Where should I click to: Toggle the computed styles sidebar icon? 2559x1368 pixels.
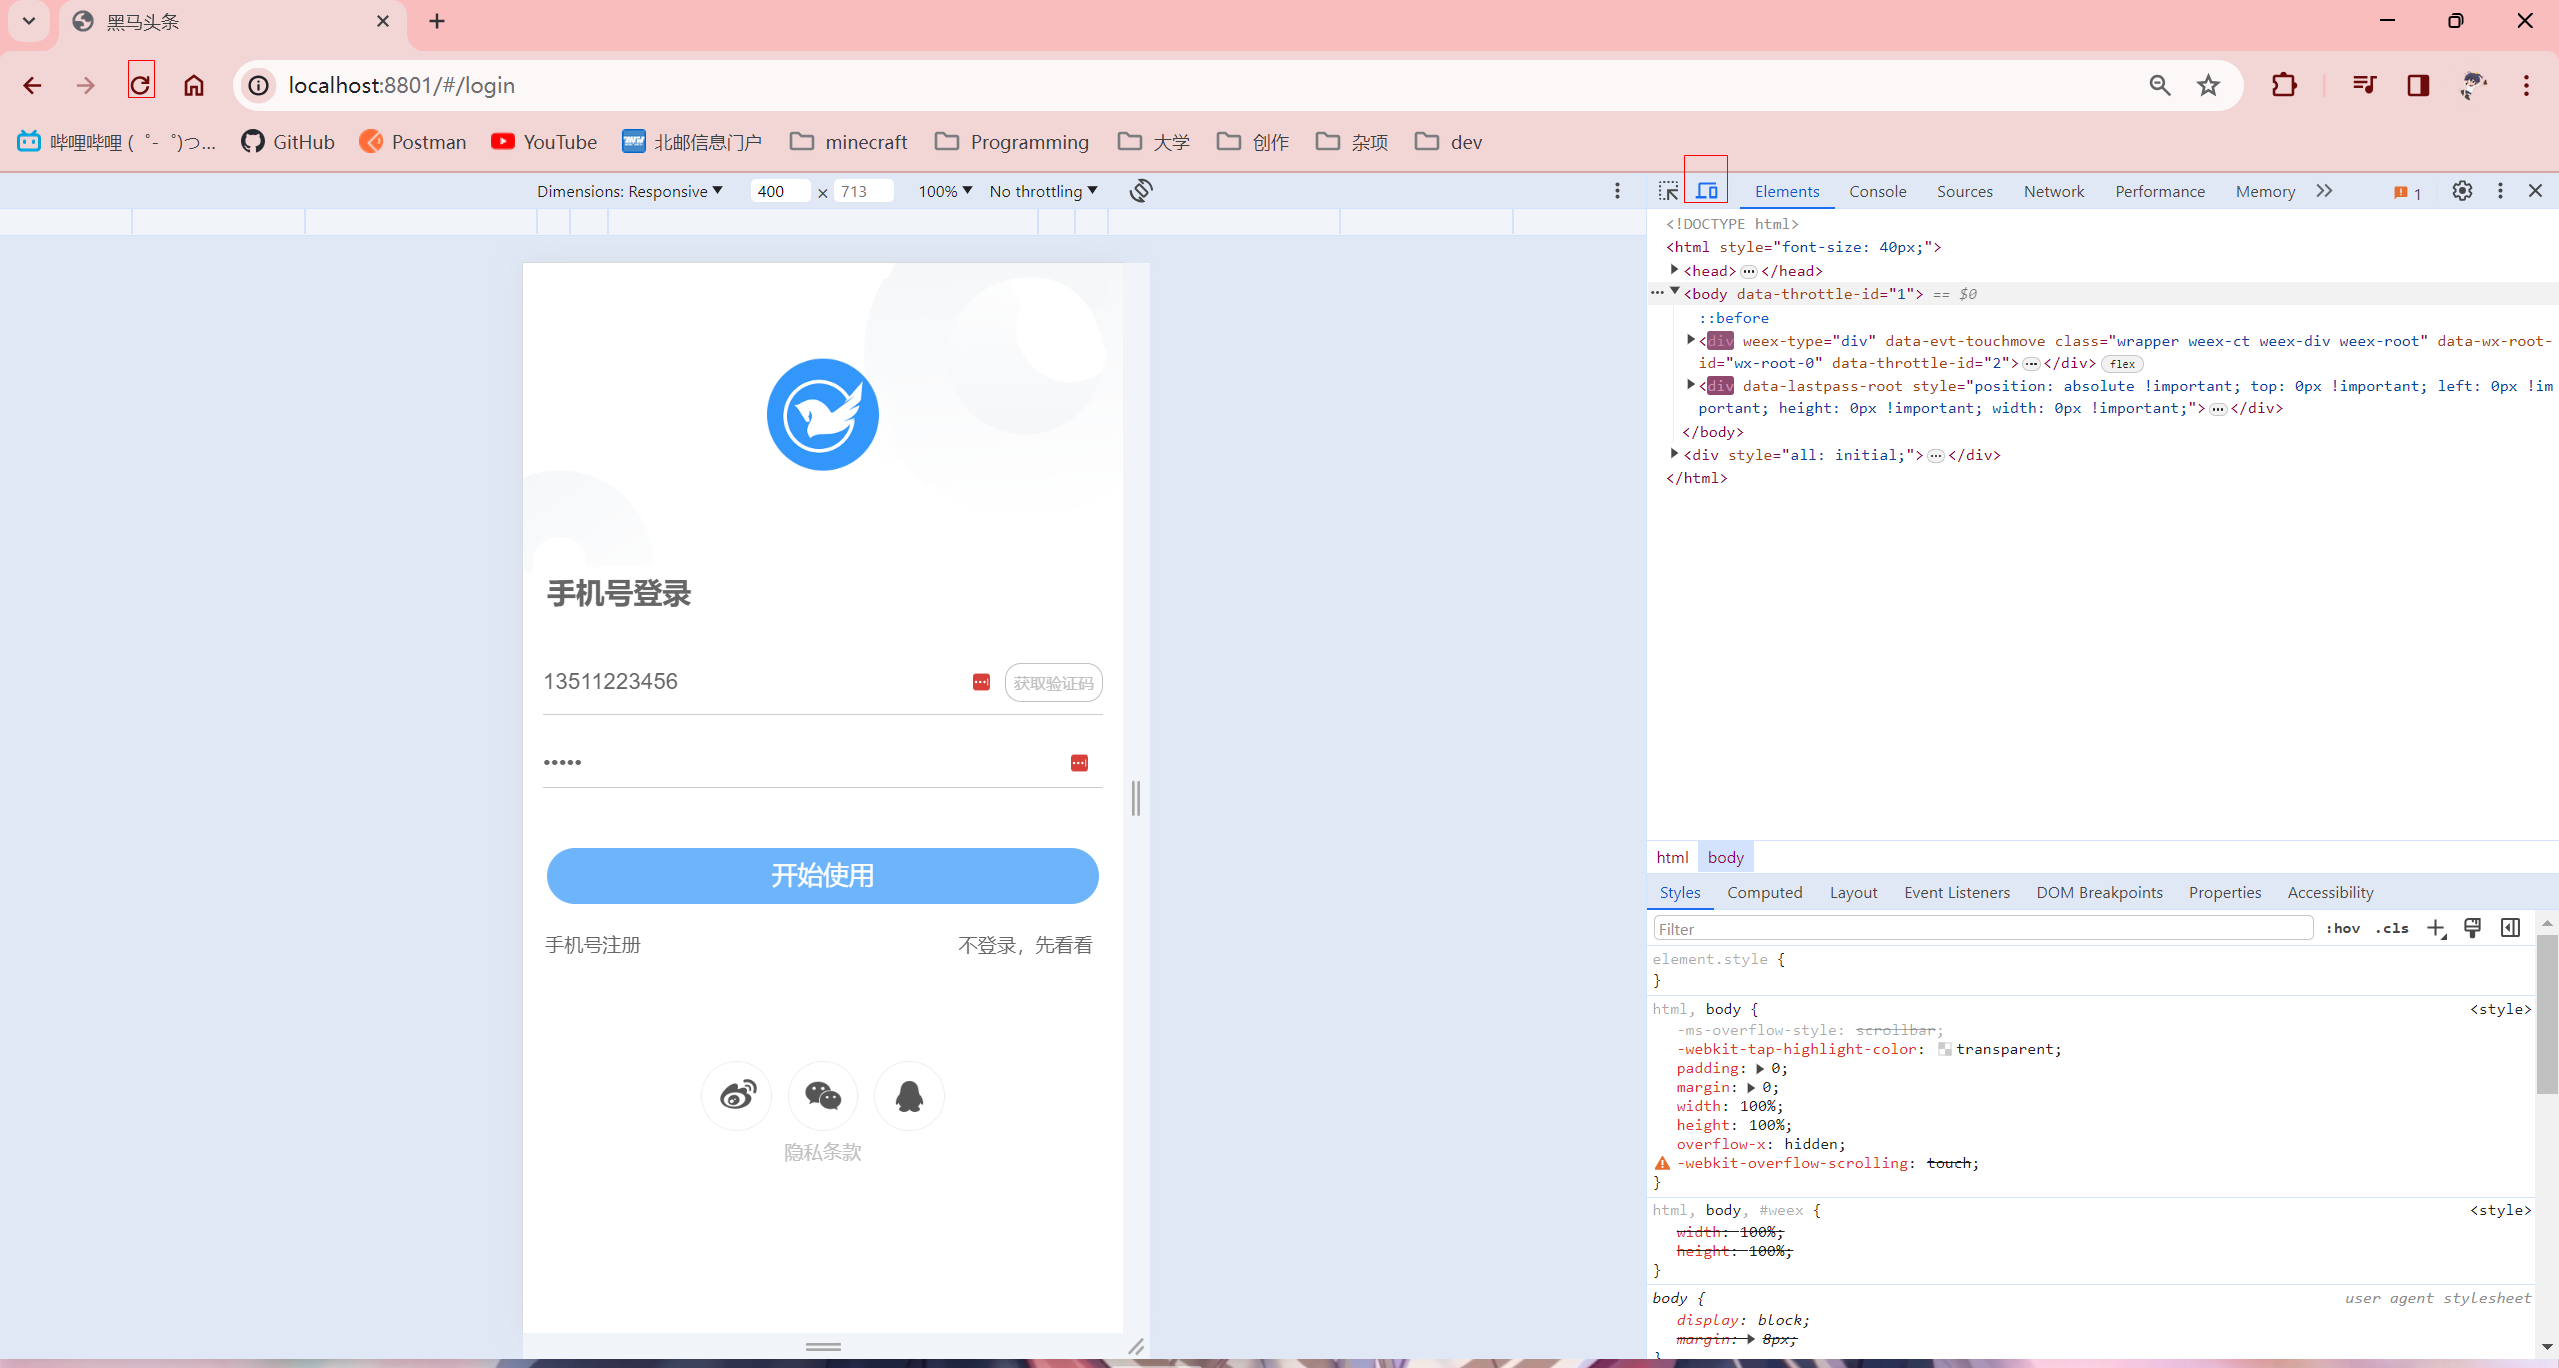point(2510,928)
